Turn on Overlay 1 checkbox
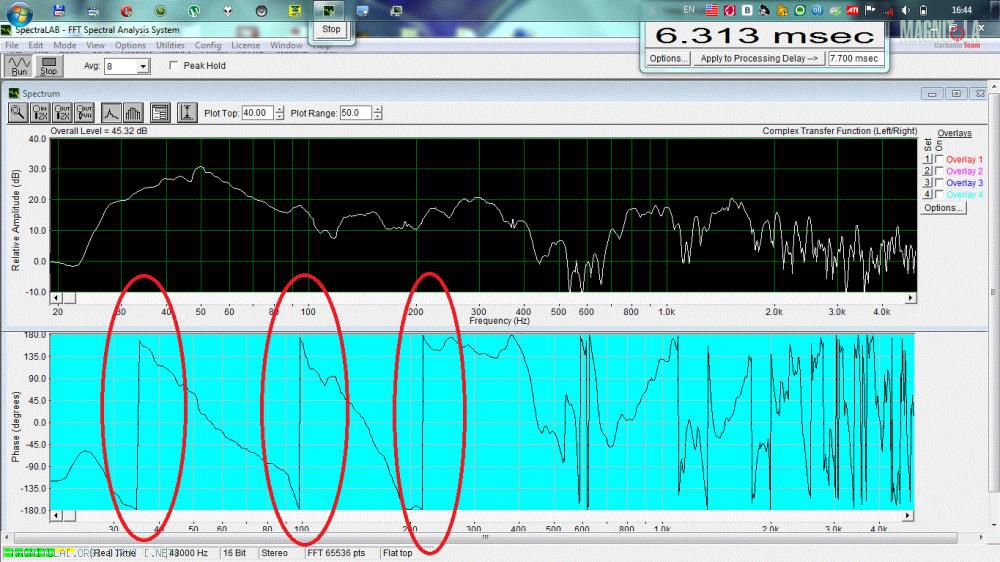1000x562 pixels. pos(939,159)
